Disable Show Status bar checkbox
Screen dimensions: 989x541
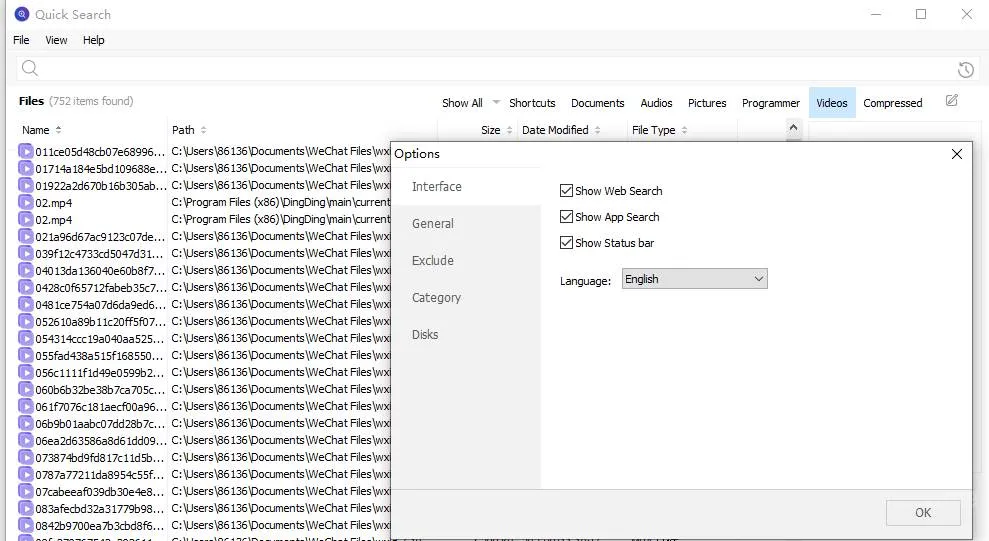pyautogui.click(x=566, y=243)
